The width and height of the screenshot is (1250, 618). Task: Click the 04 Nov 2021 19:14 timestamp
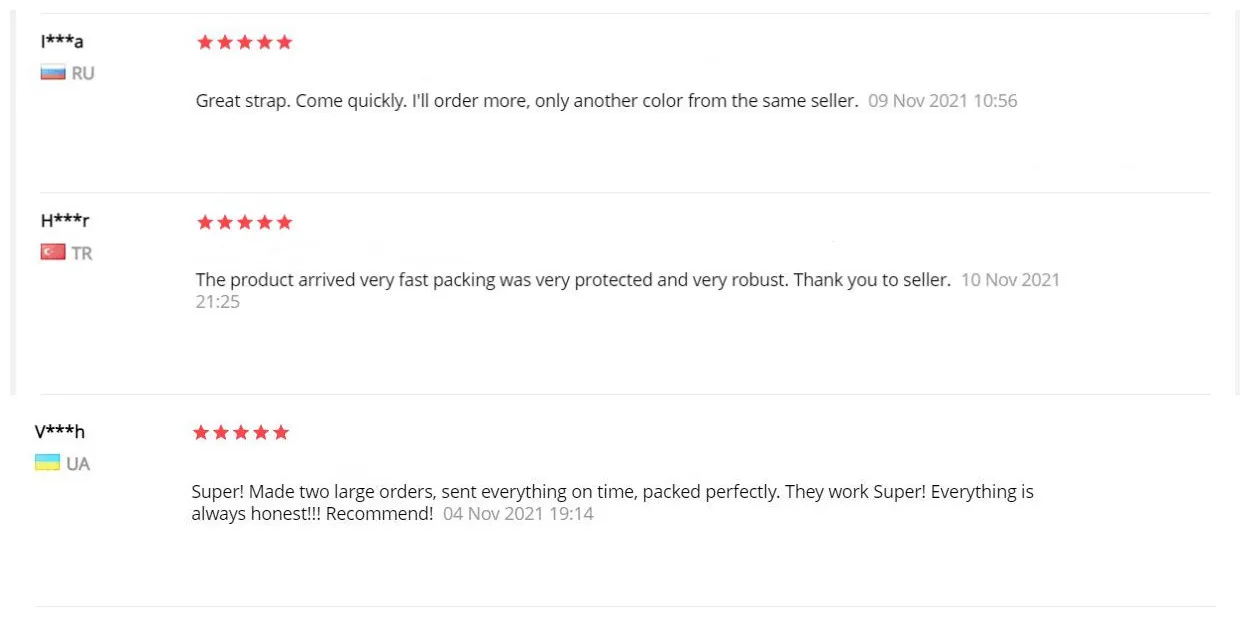tap(518, 514)
